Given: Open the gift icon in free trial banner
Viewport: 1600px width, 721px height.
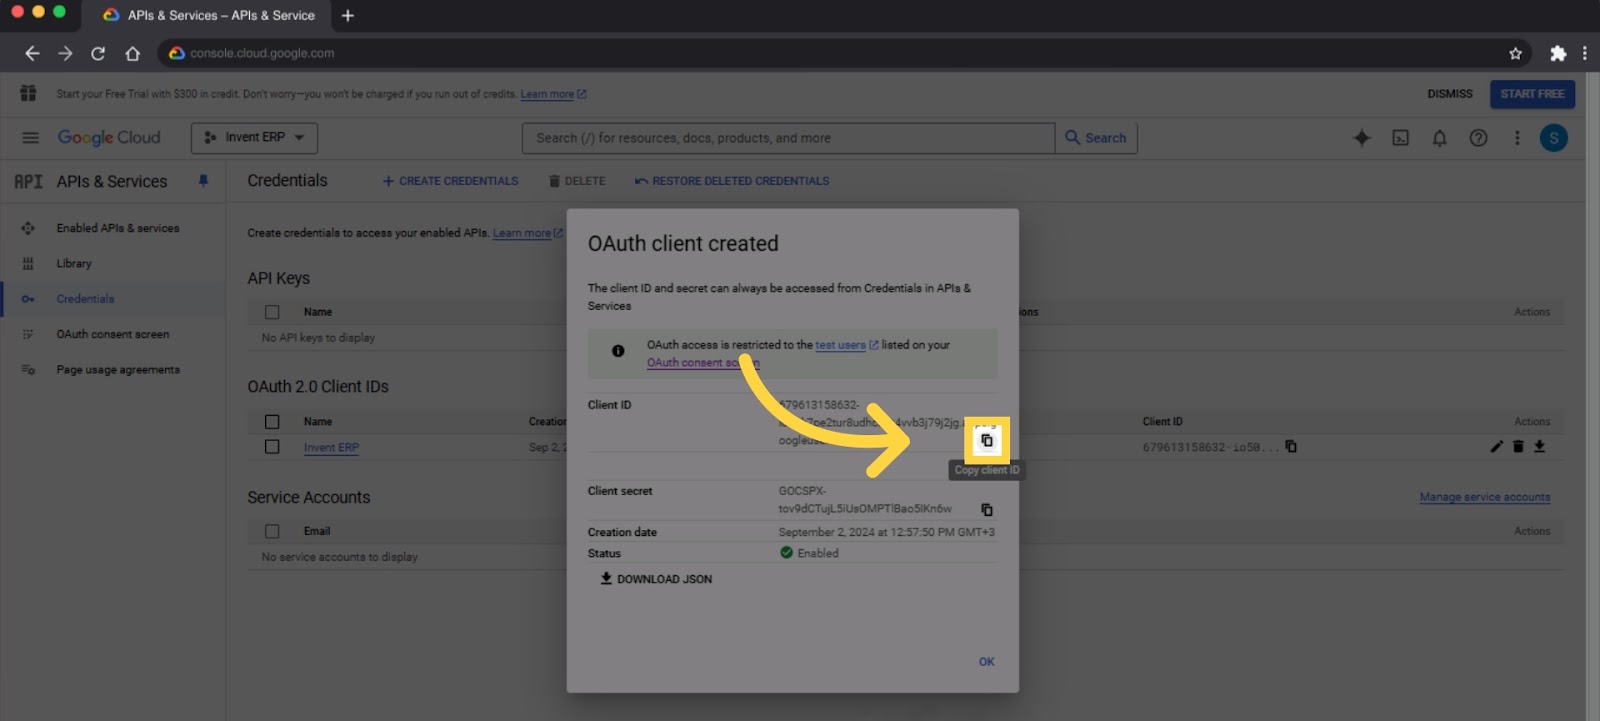Looking at the screenshot, I should [x=28, y=93].
